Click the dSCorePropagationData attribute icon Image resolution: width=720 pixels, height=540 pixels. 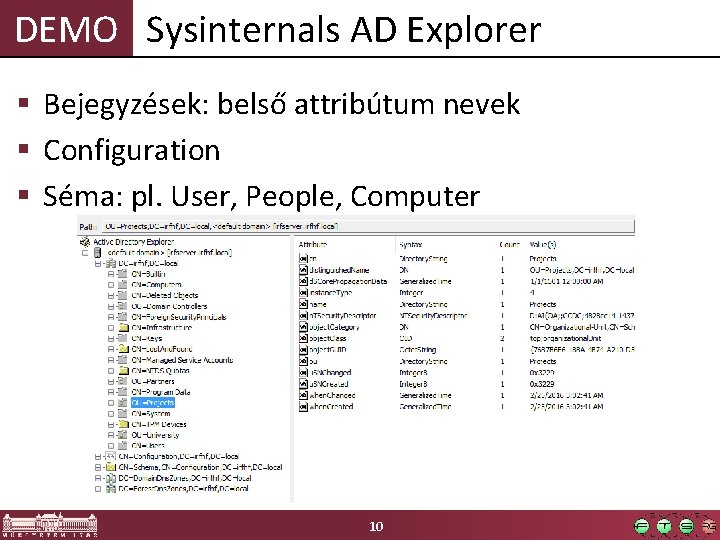tap(303, 281)
